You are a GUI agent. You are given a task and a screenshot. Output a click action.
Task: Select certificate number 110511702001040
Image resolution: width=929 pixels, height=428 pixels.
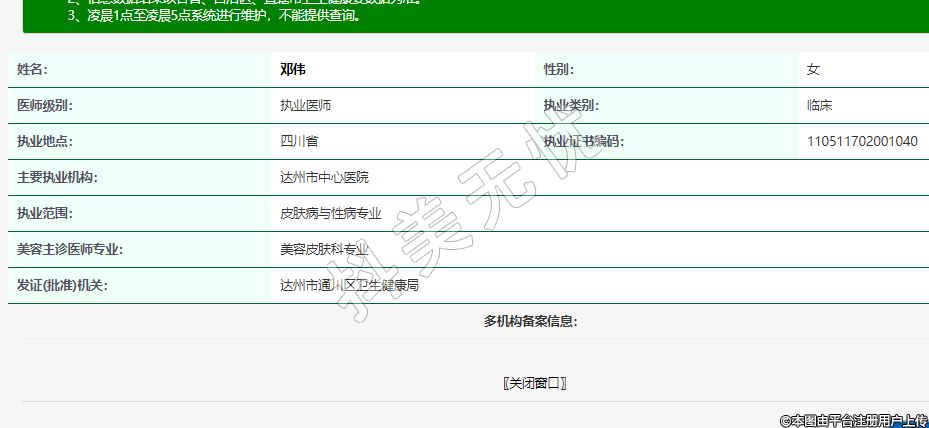862,141
